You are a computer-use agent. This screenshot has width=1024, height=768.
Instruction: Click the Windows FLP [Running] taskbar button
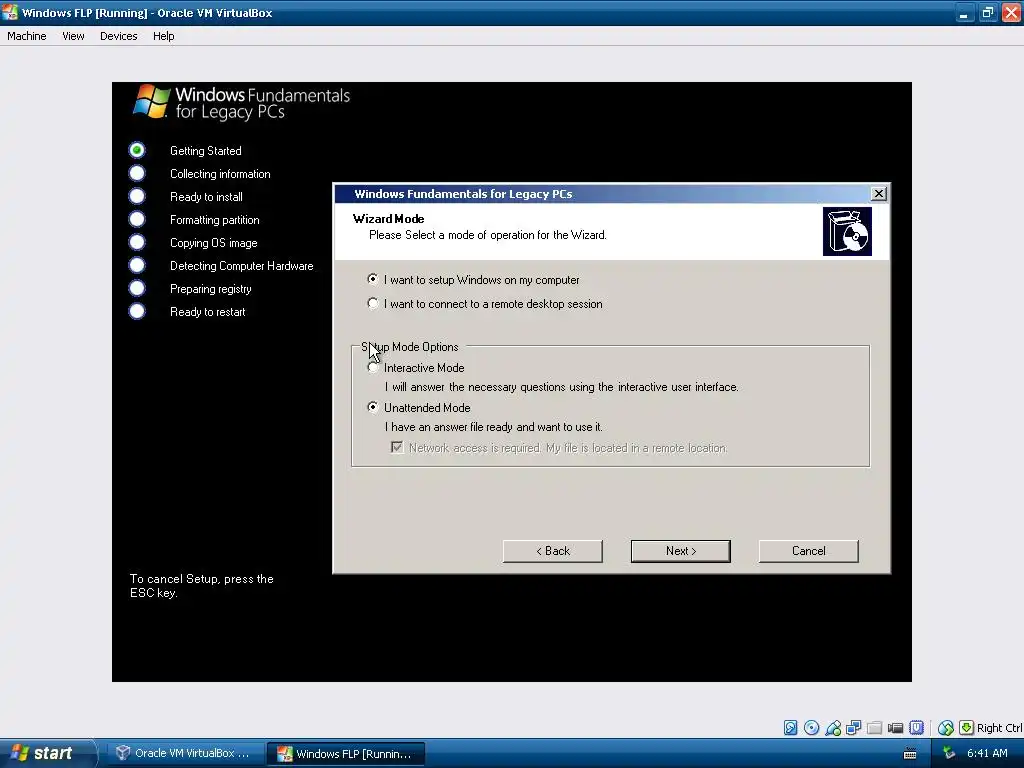pyautogui.click(x=347, y=754)
